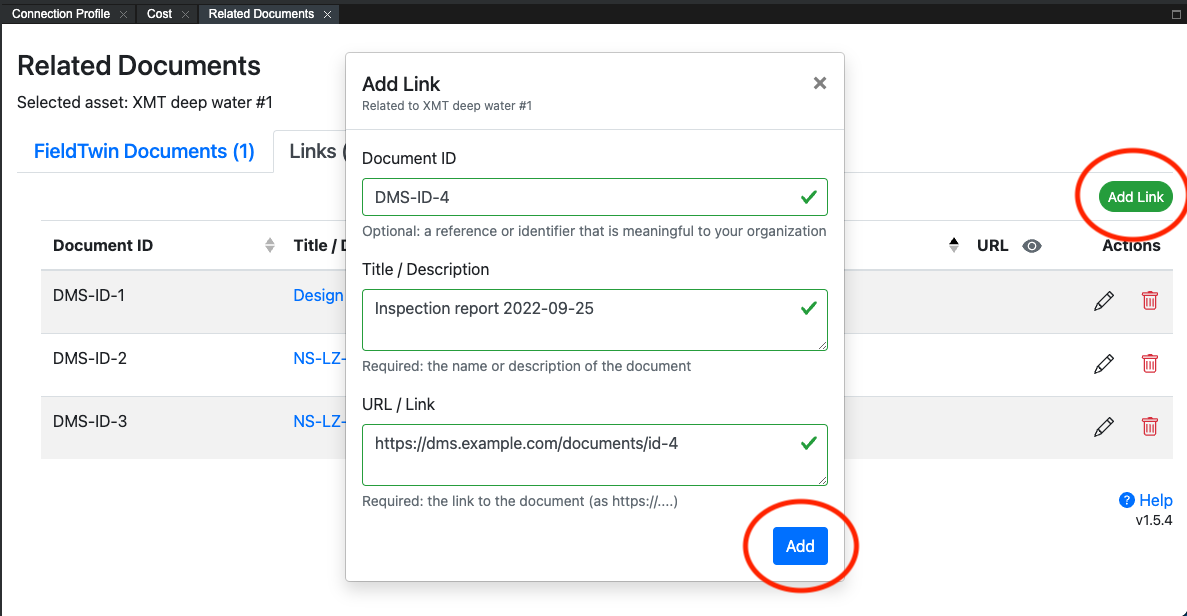Edit the DMS-ID-2 row with pencil icon
Screen dimensions: 1187x616
pos(1104,364)
